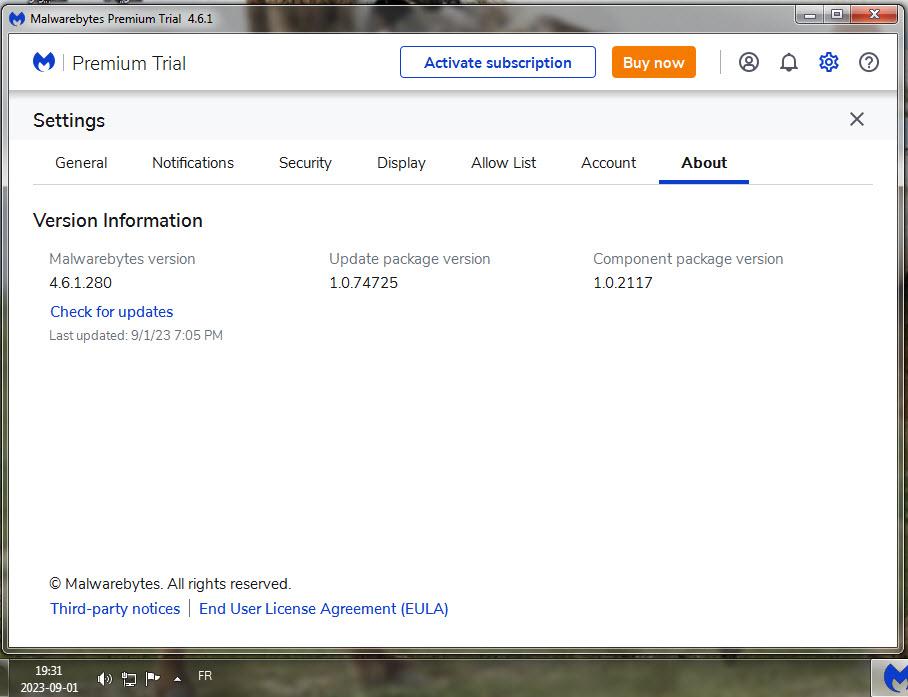Click the Premium Trial header label
Image resolution: width=908 pixels, height=697 pixels.
[x=129, y=63]
